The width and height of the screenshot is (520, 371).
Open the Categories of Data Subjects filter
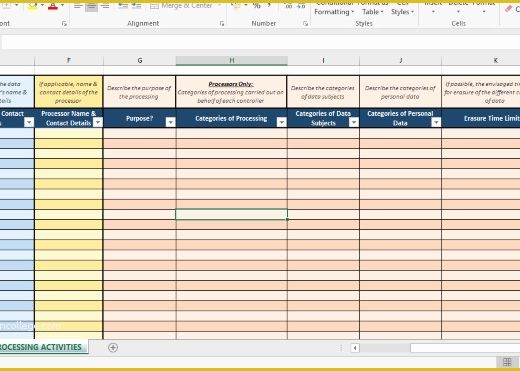(x=354, y=122)
